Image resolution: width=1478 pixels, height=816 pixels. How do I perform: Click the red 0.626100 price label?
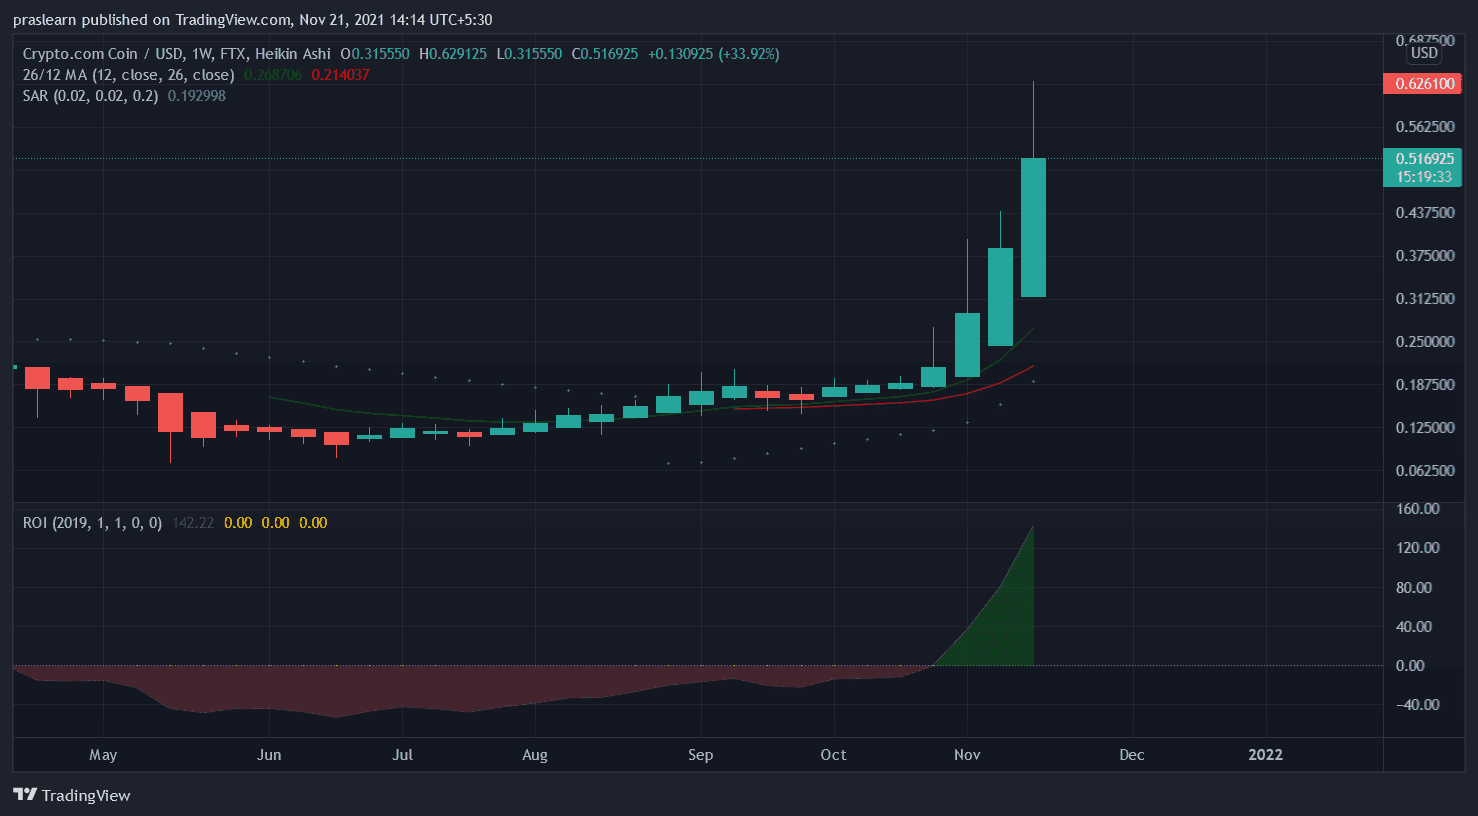point(1421,84)
